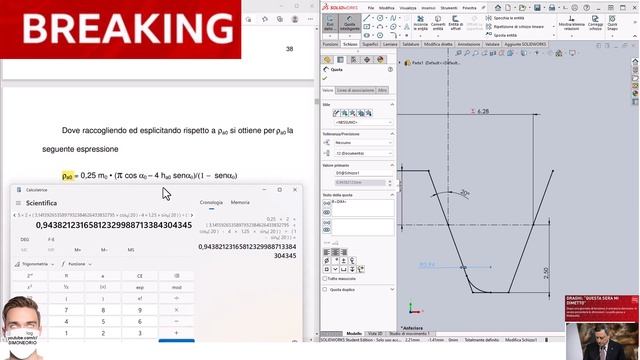Click the New document icon in SolidWorks
This screenshot has width=640, height=360.
coord(508,8)
